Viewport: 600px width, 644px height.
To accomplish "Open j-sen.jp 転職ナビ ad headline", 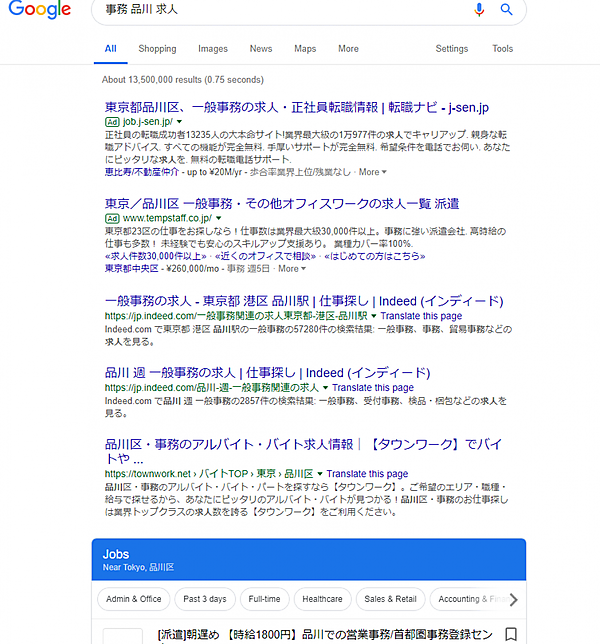I will [297, 108].
